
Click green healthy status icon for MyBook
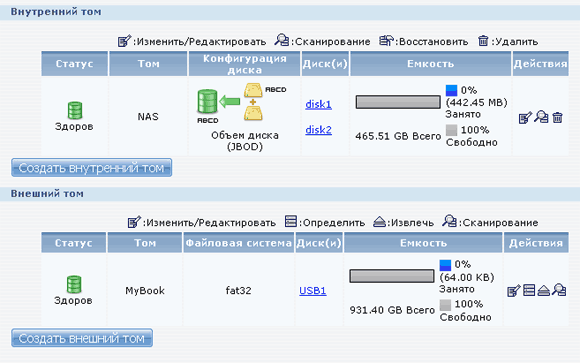click(x=74, y=284)
